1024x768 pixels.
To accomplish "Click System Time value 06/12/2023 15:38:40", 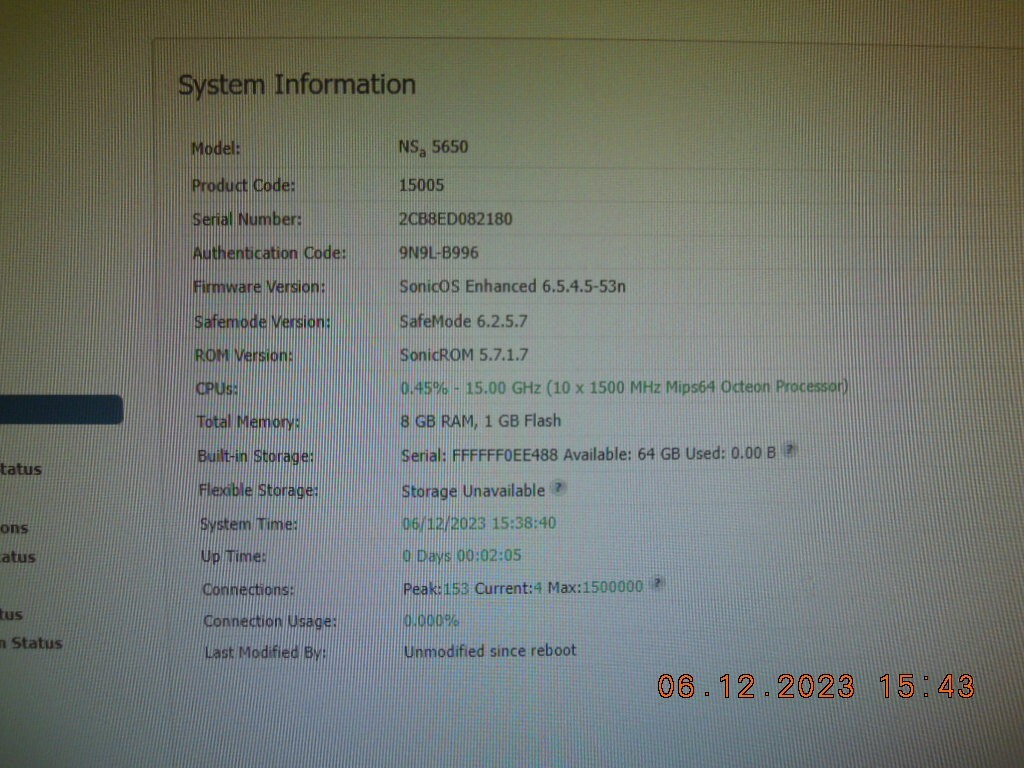I will click(x=479, y=523).
